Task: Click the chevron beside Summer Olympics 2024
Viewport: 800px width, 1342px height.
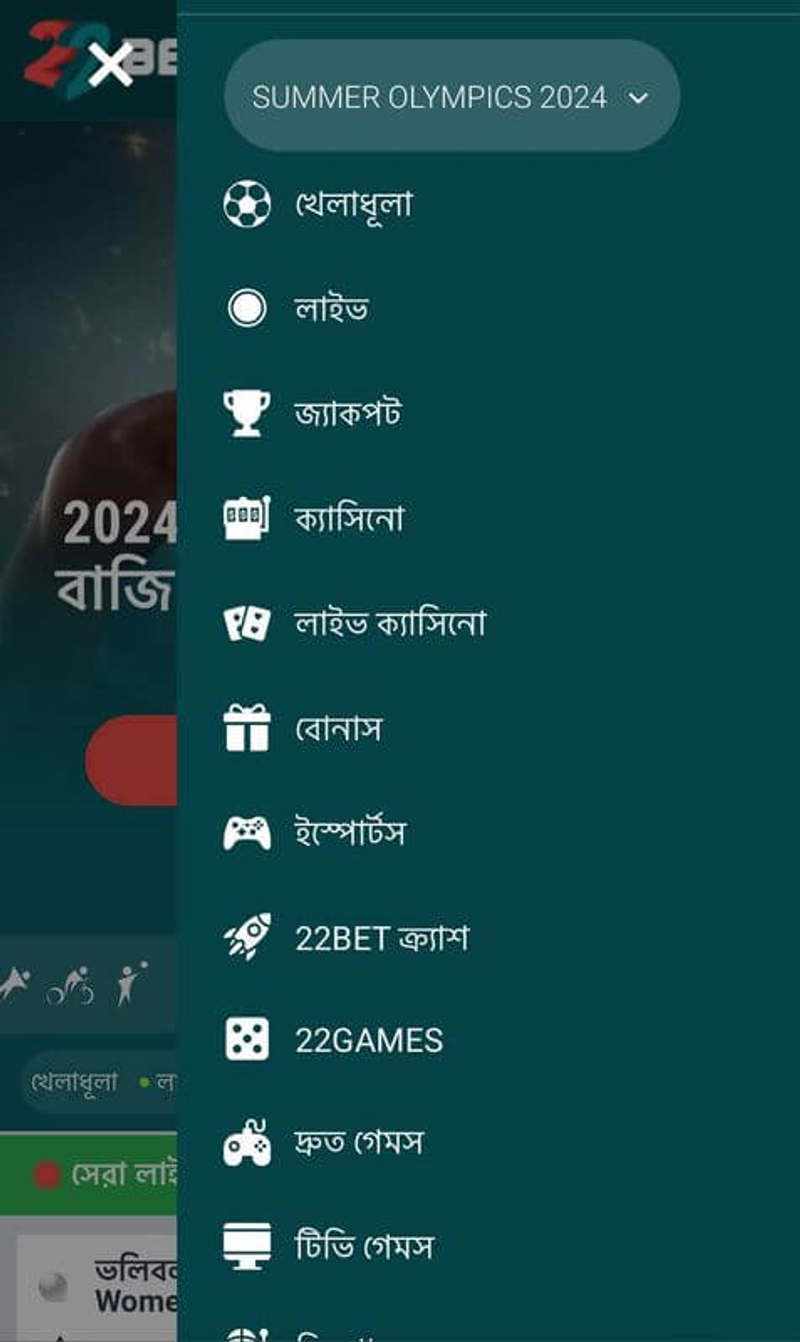Action: tap(637, 98)
